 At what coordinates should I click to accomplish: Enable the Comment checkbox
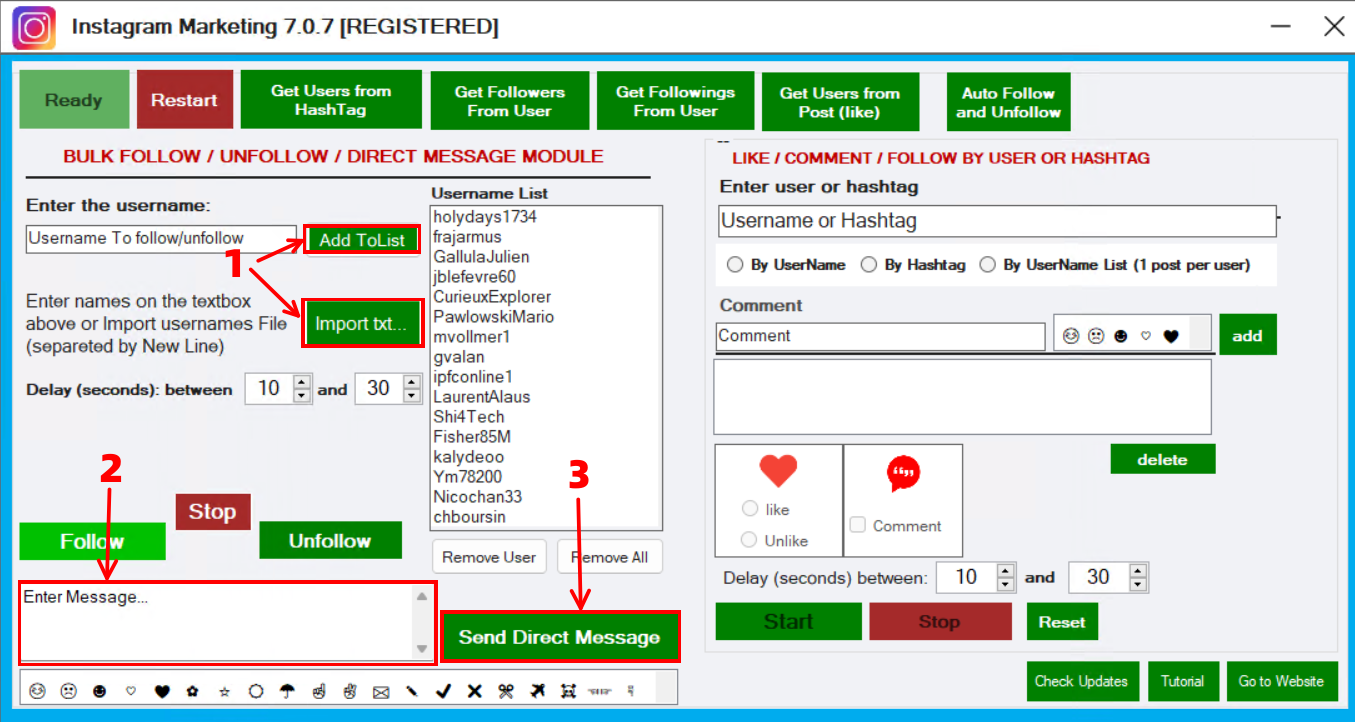pyautogui.click(x=858, y=525)
